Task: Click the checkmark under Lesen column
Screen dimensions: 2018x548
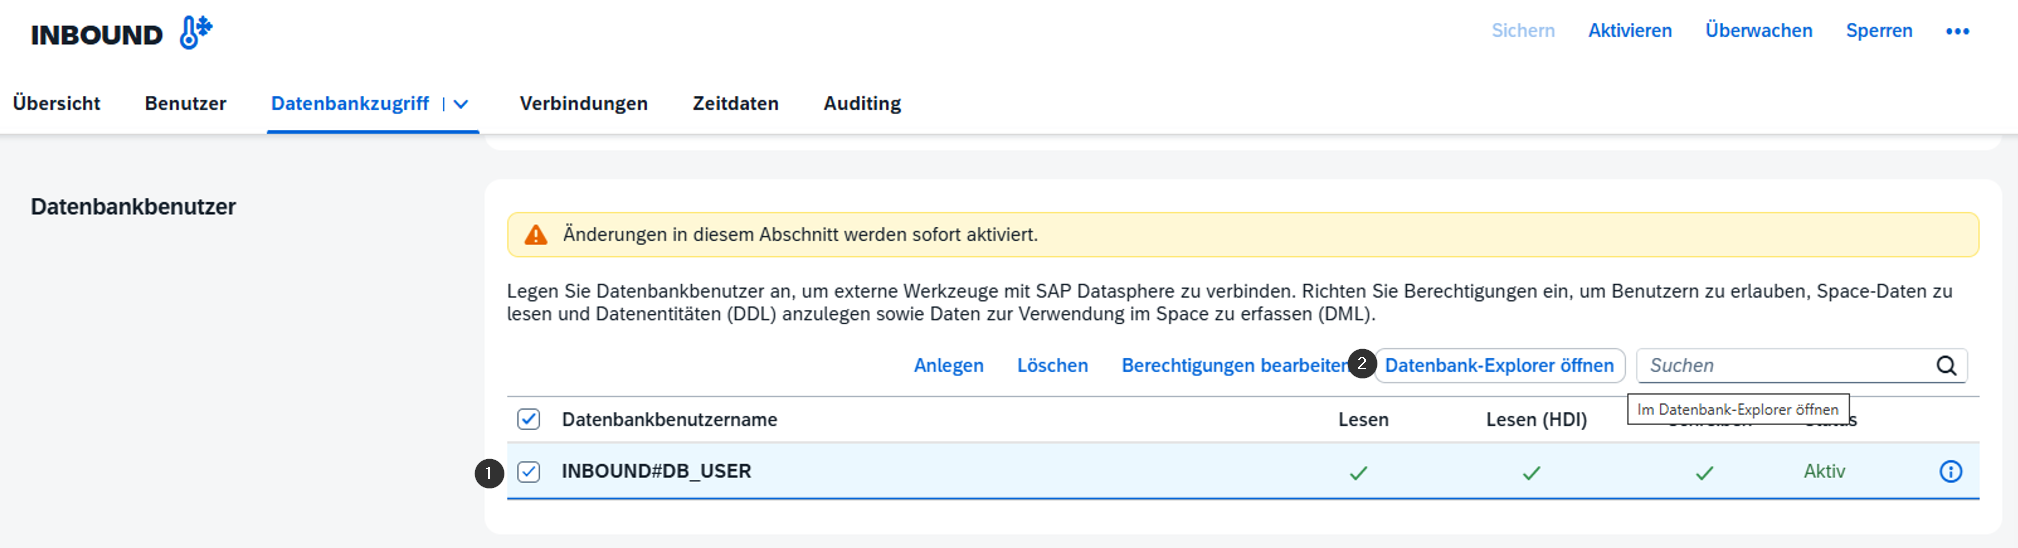Action: pyautogui.click(x=1358, y=473)
